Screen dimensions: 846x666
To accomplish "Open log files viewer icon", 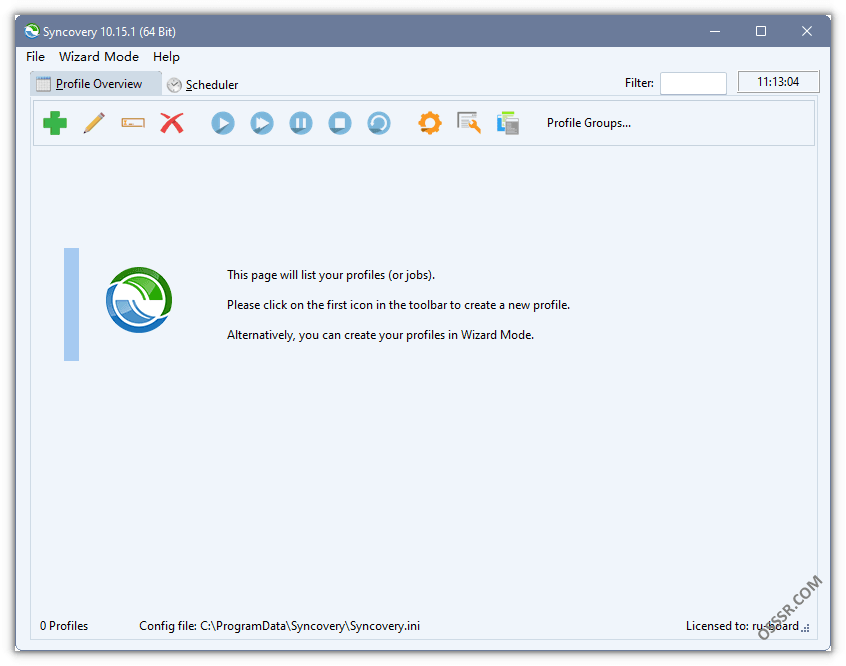I will [x=469, y=123].
